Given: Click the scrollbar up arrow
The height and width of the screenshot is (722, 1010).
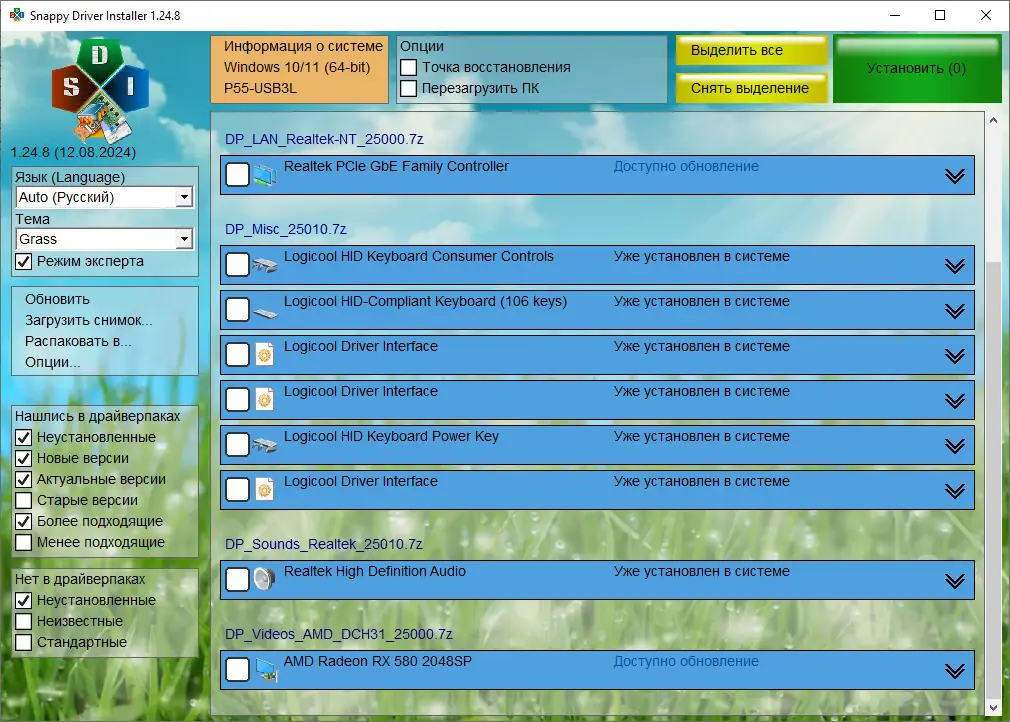Looking at the screenshot, I should coord(993,120).
